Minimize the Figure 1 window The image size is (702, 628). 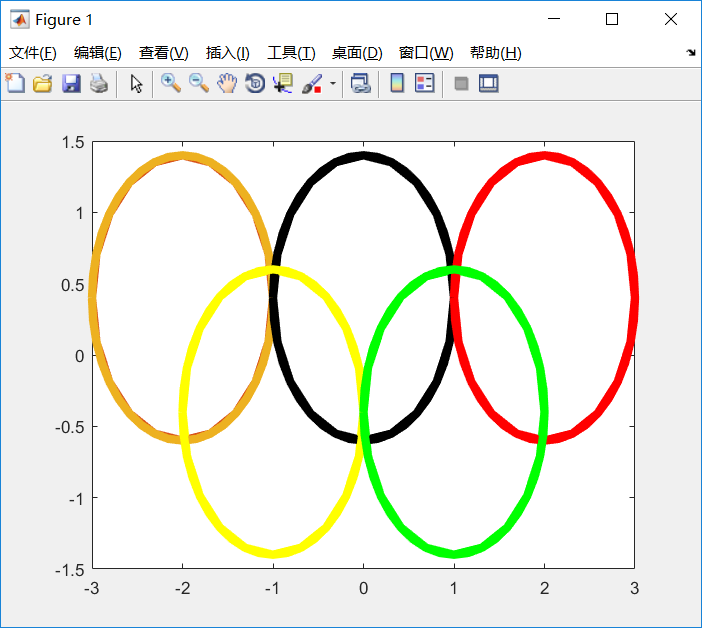click(x=554, y=19)
